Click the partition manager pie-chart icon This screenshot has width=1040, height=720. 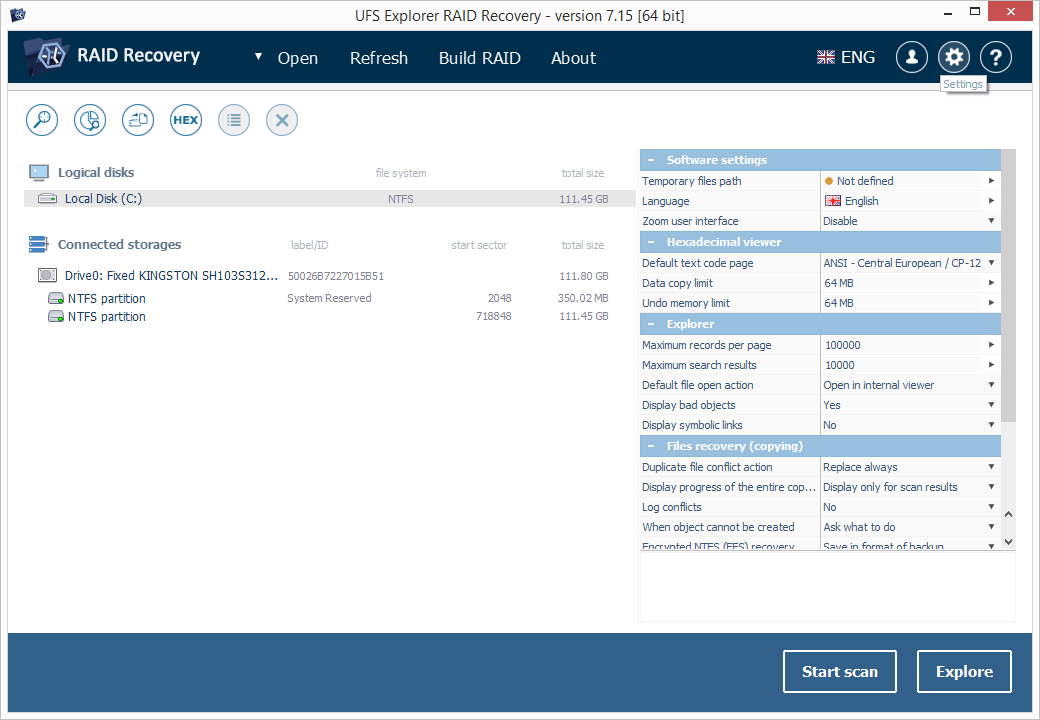[90, 120]
